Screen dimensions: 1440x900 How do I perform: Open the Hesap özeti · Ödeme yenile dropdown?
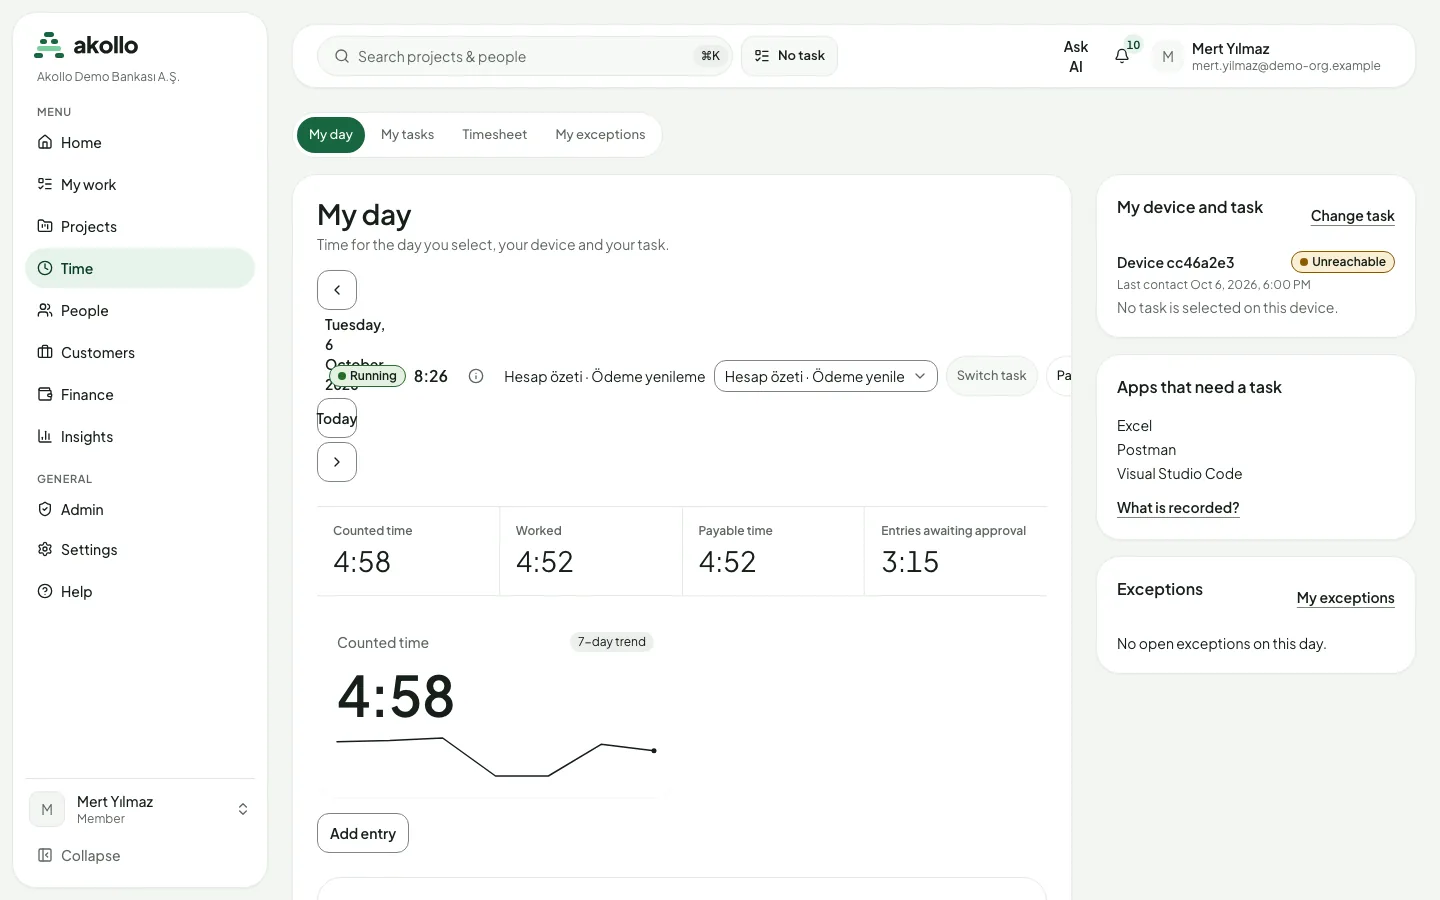tap(825, 376)
